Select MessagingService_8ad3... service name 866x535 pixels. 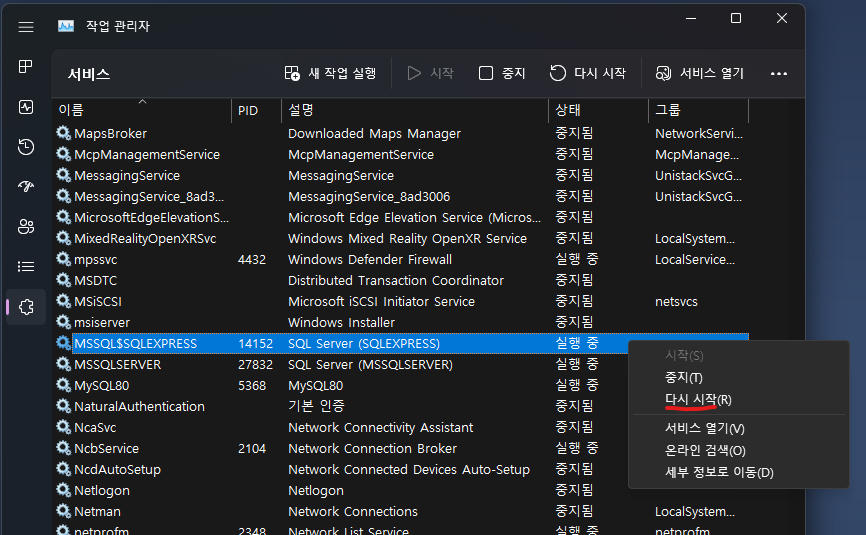tap(149, 197)
